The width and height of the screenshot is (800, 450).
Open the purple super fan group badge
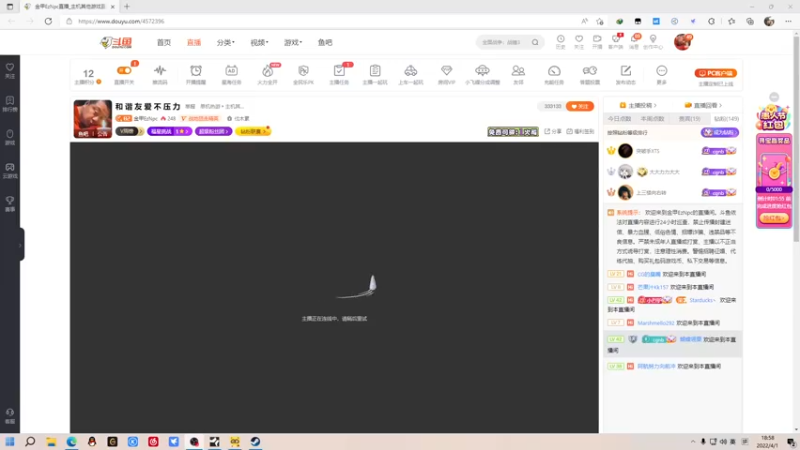(213, 131)
